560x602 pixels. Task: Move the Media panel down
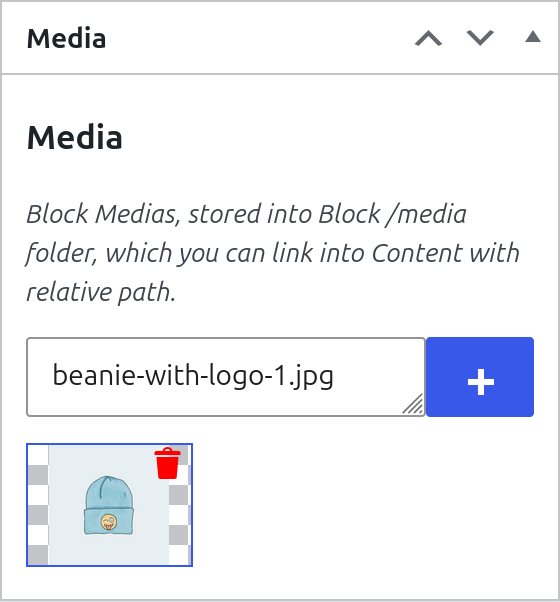pyautogui.click(x=480, y=38)
